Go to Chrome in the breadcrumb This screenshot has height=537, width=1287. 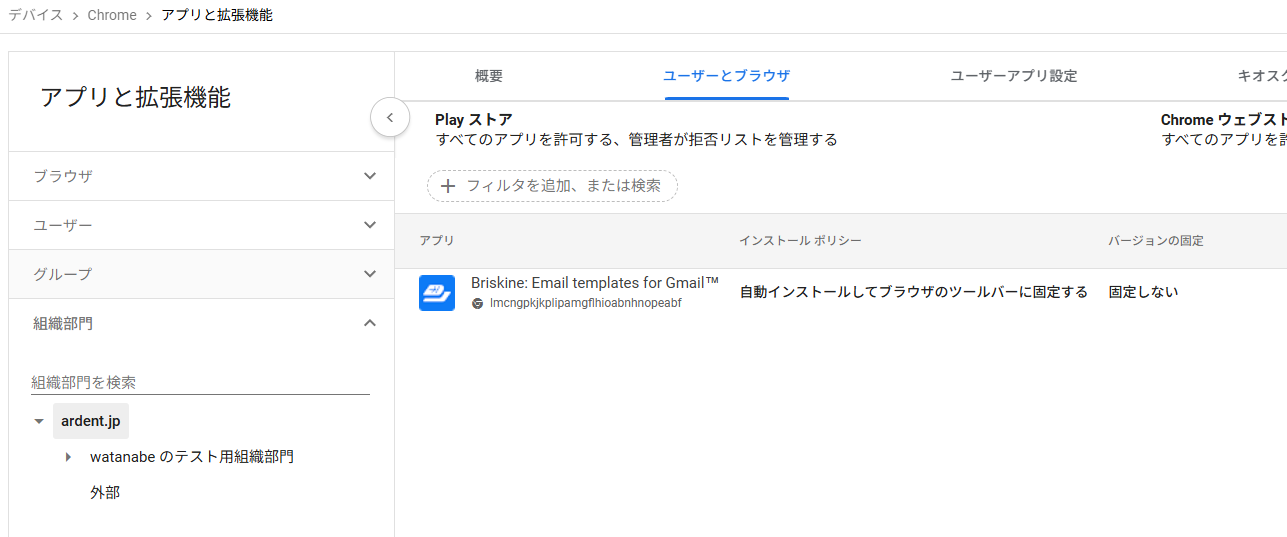(x=112, y=15)
